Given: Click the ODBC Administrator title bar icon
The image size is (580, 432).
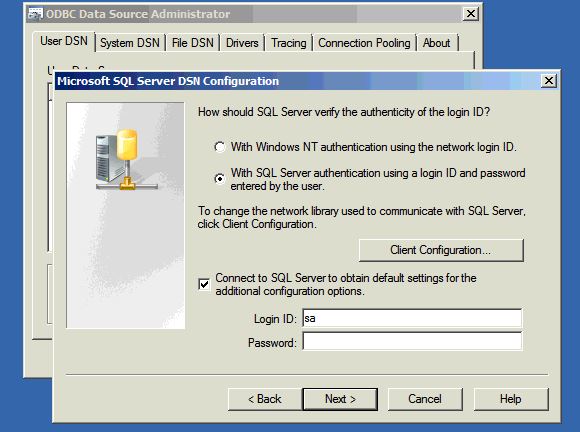Looking at the screenshot, I should coord(36,14).
